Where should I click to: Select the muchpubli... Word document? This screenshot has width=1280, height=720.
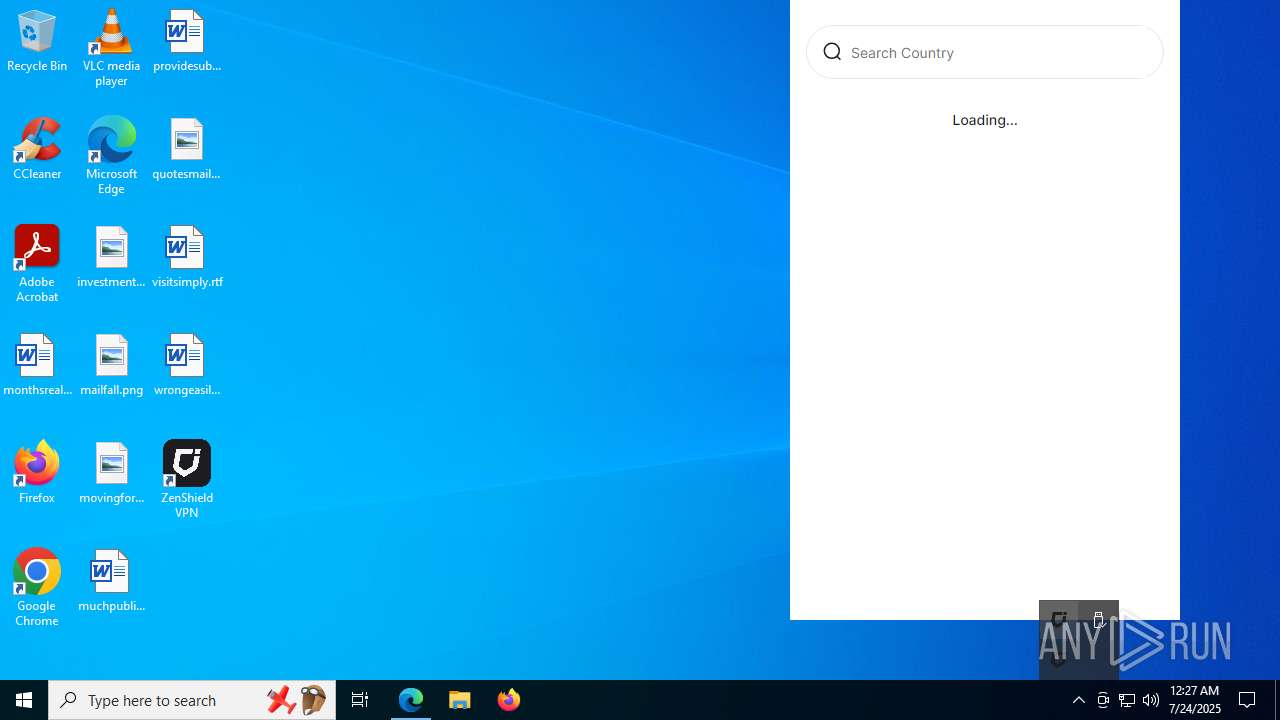tap(111, 581)
